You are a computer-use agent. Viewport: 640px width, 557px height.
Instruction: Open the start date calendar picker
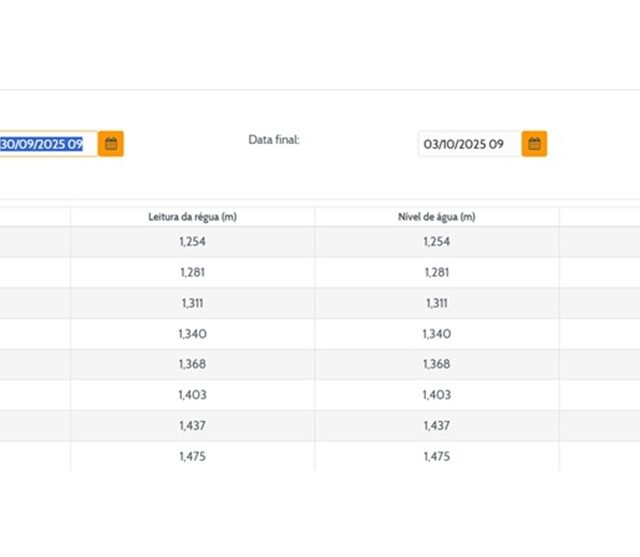[111, 144]
